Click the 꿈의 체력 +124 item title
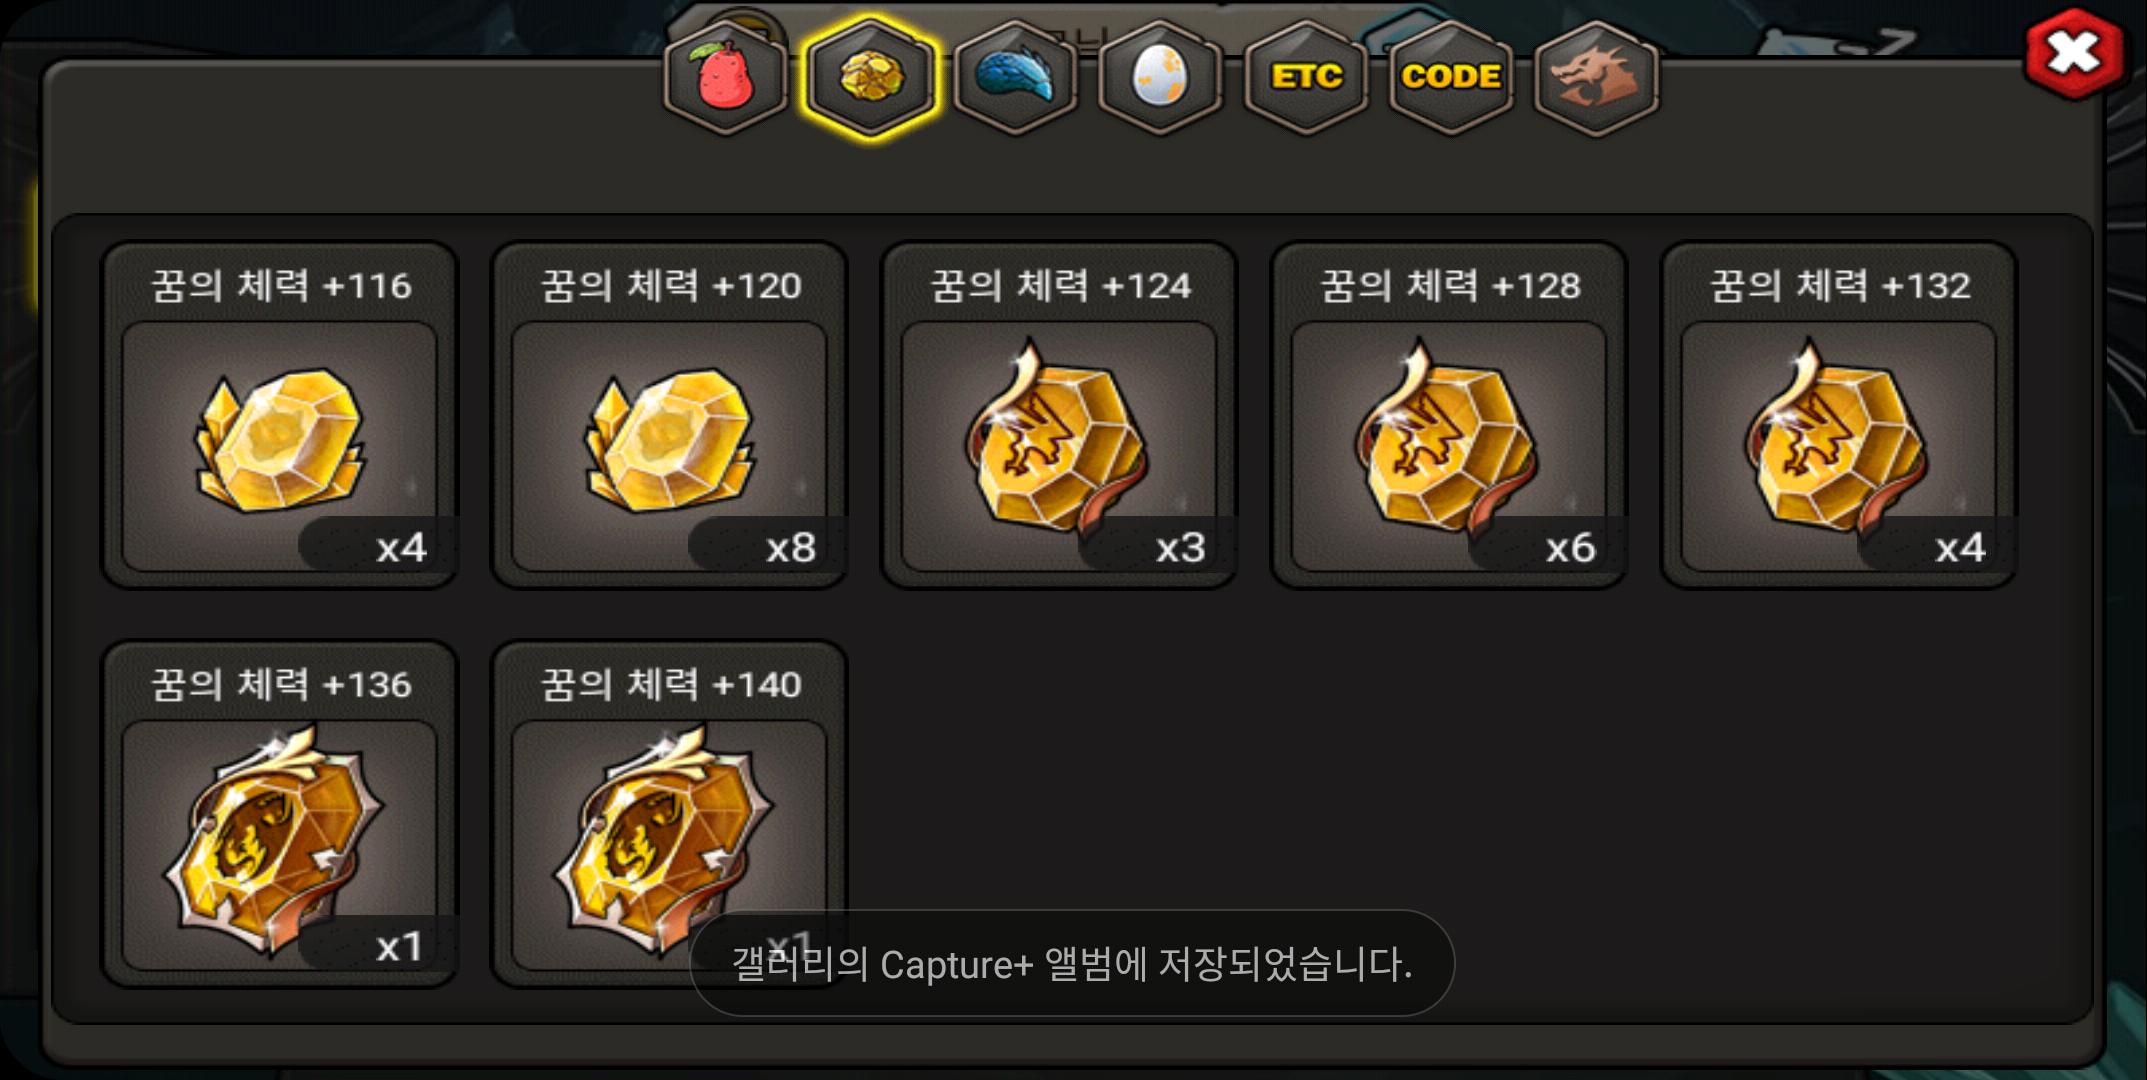 pos(1061,286)
